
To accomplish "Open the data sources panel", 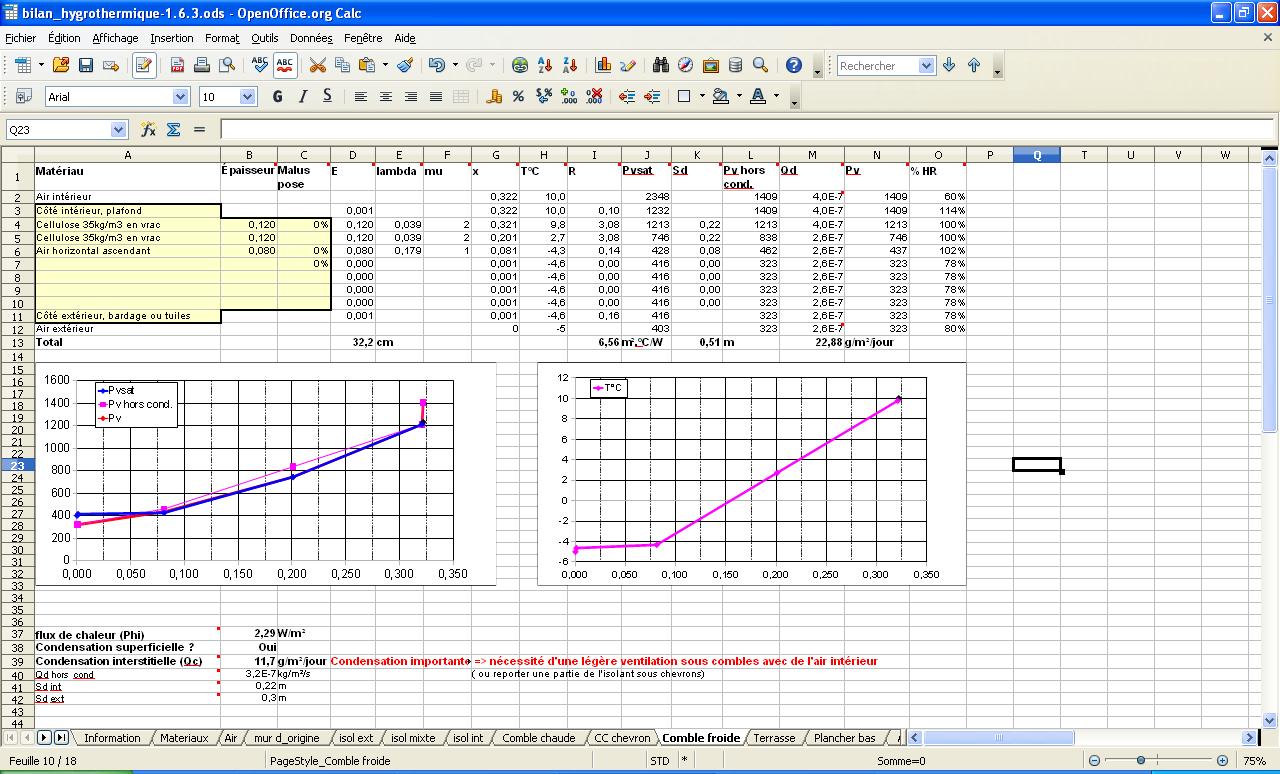I will click(x=735, y=65).
